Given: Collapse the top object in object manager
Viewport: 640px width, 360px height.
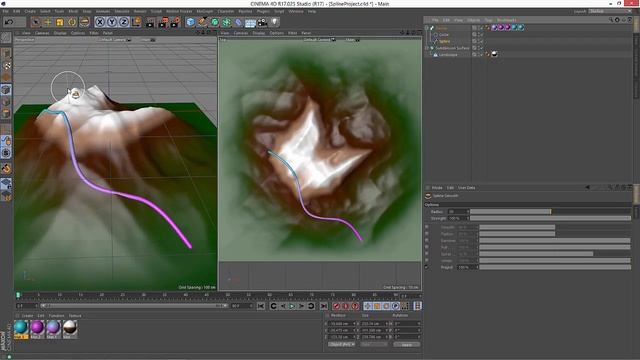Looking at the screenshot, I should [x=427, y=28].
